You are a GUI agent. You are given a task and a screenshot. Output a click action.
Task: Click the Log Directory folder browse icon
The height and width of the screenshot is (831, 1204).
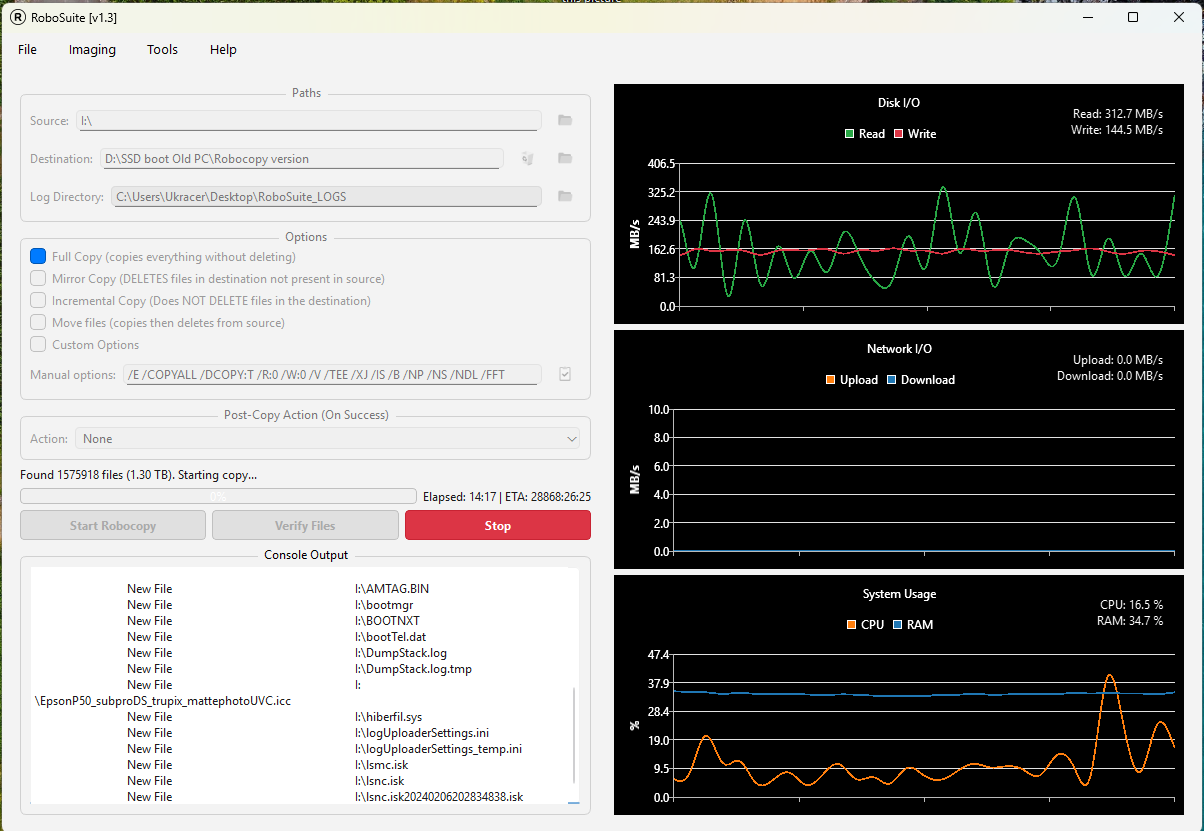coord(565,196)
